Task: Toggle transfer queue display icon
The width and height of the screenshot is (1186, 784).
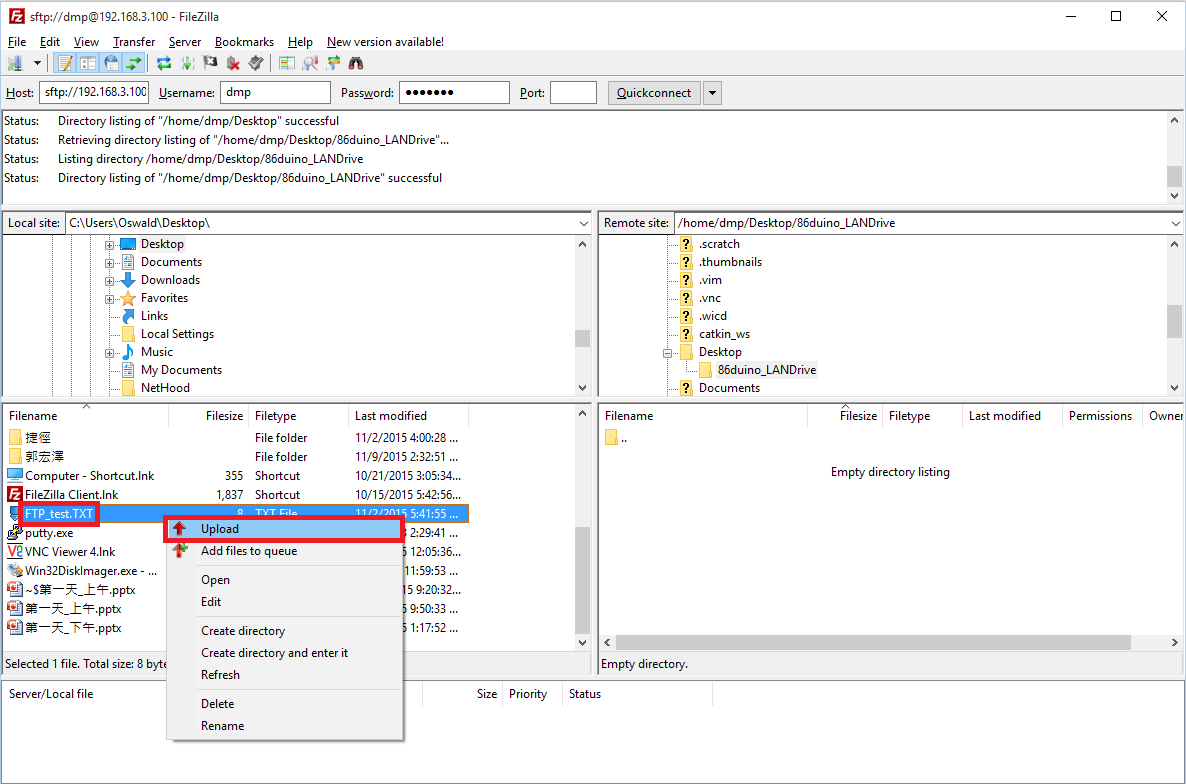Action: coord(134,64)
